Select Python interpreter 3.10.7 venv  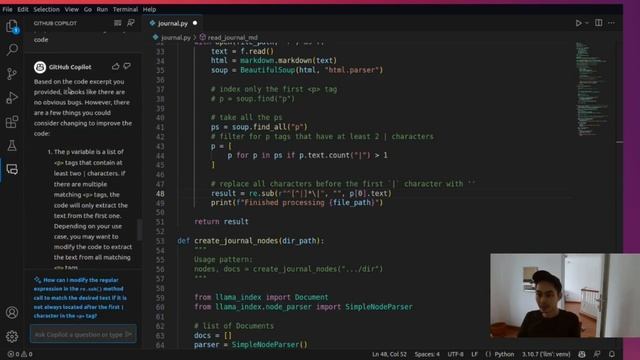[x=546, y=354]
